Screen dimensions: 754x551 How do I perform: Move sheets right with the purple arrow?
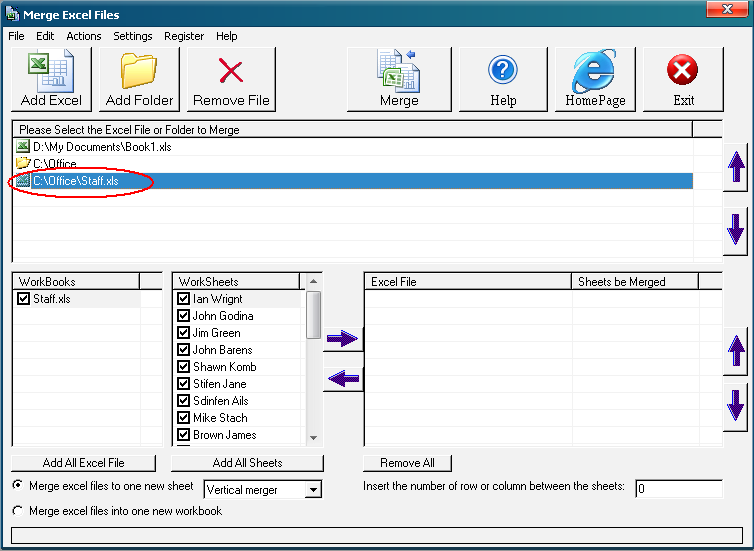(x=342, y=339)
